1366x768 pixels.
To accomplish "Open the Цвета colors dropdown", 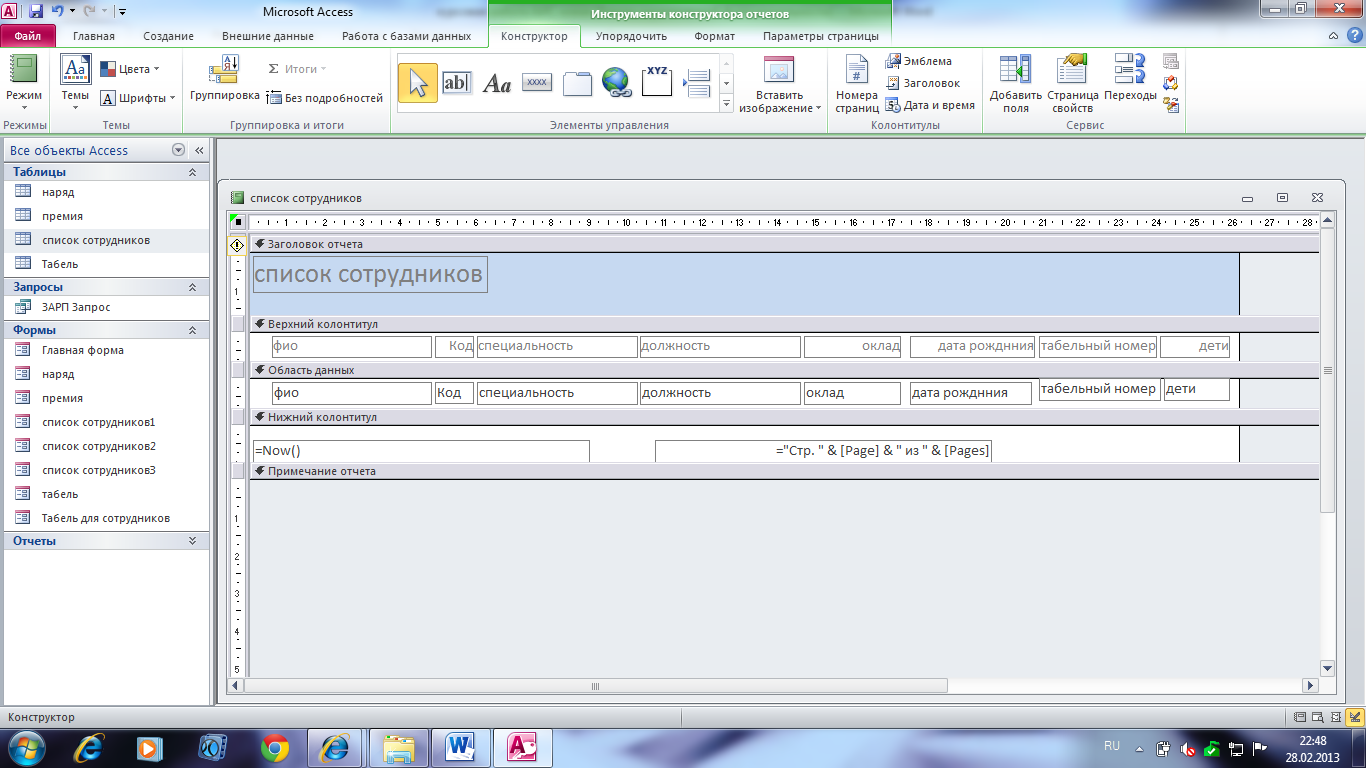I will (130, 69).
